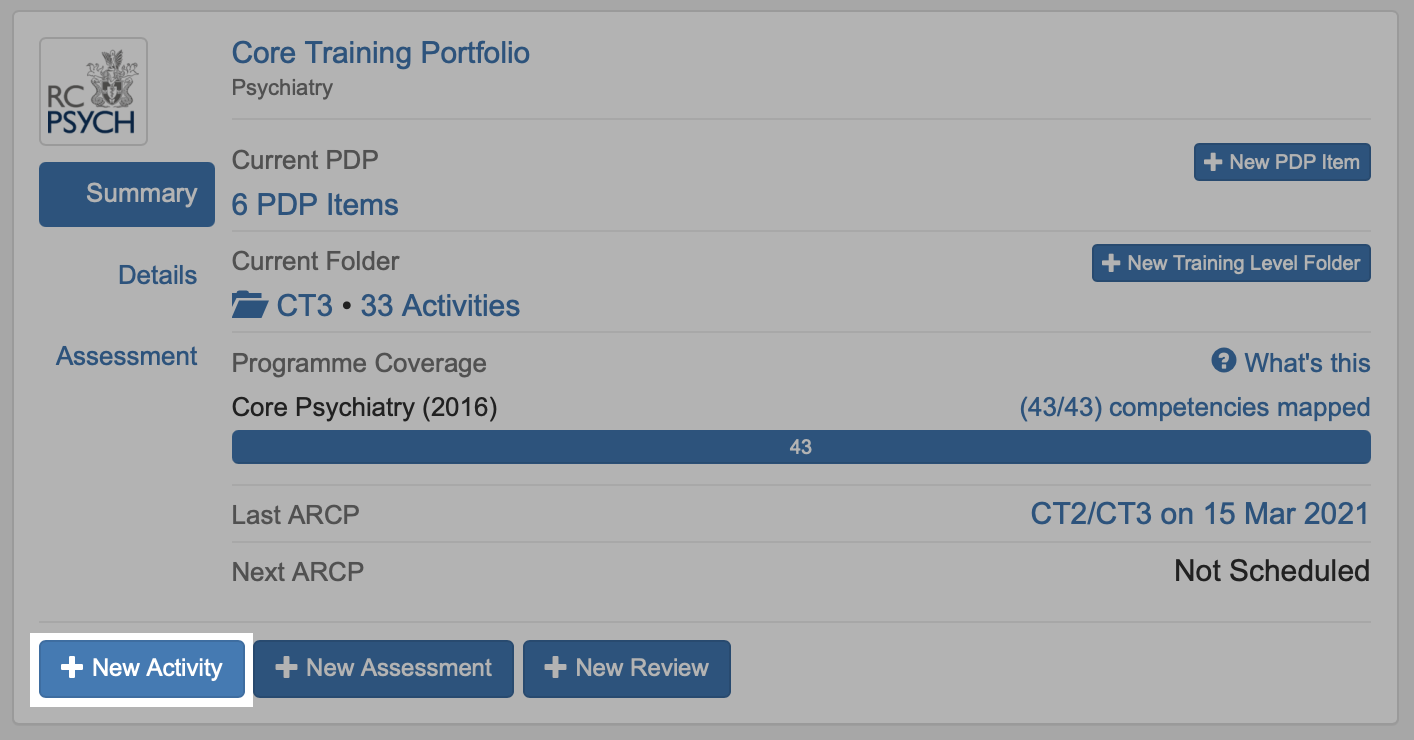Click the New Activity button
Viewport: 1414px width, 740px height.
point(142,668)
